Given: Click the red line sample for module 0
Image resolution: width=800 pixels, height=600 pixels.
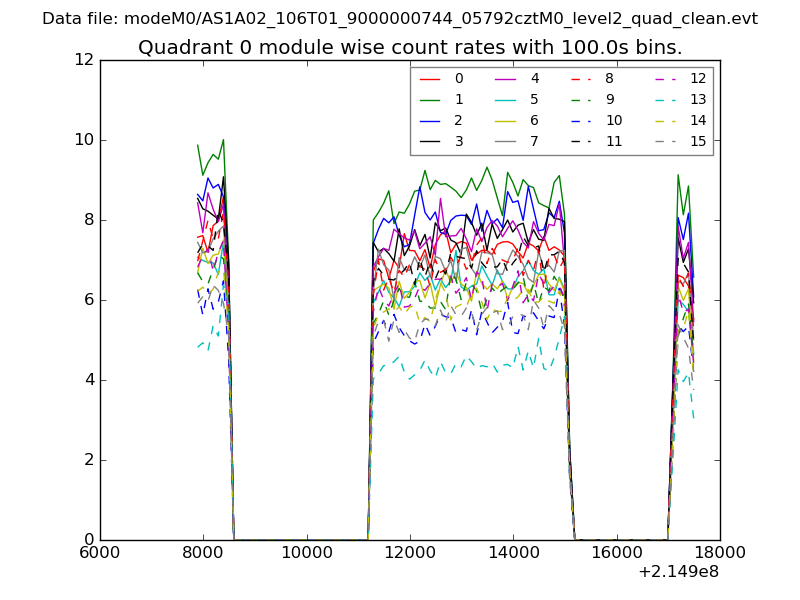Looking at the screenshot, I should 430,78.
